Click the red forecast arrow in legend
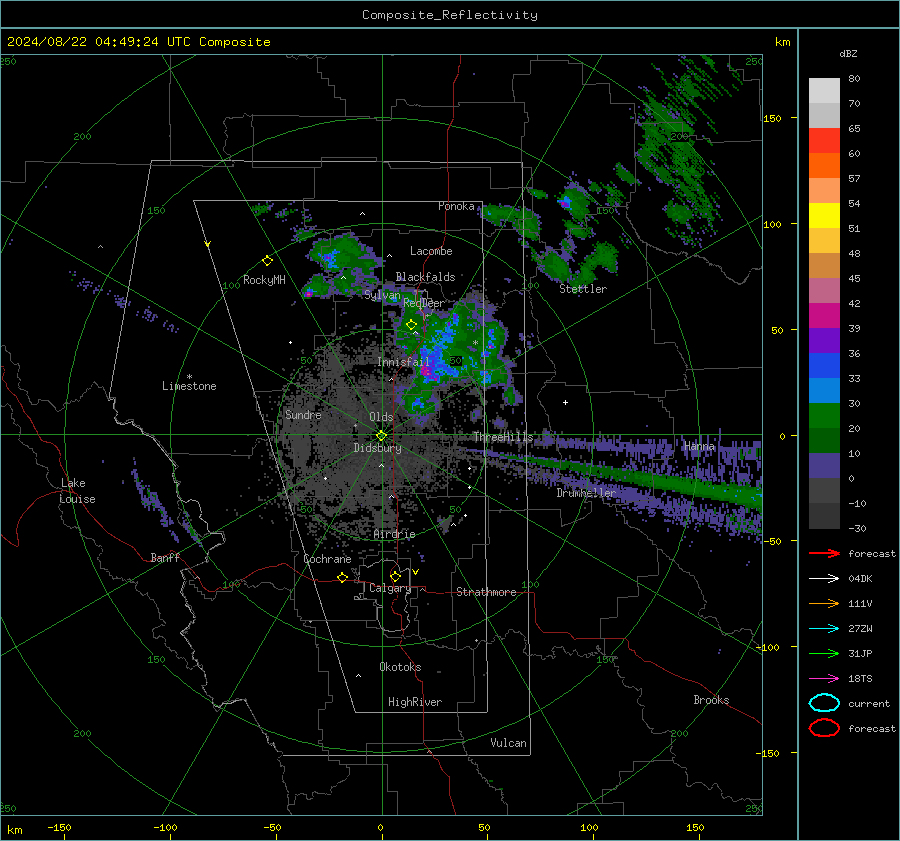900x841 pixels. pyautogui.click(x=824, y=553)
